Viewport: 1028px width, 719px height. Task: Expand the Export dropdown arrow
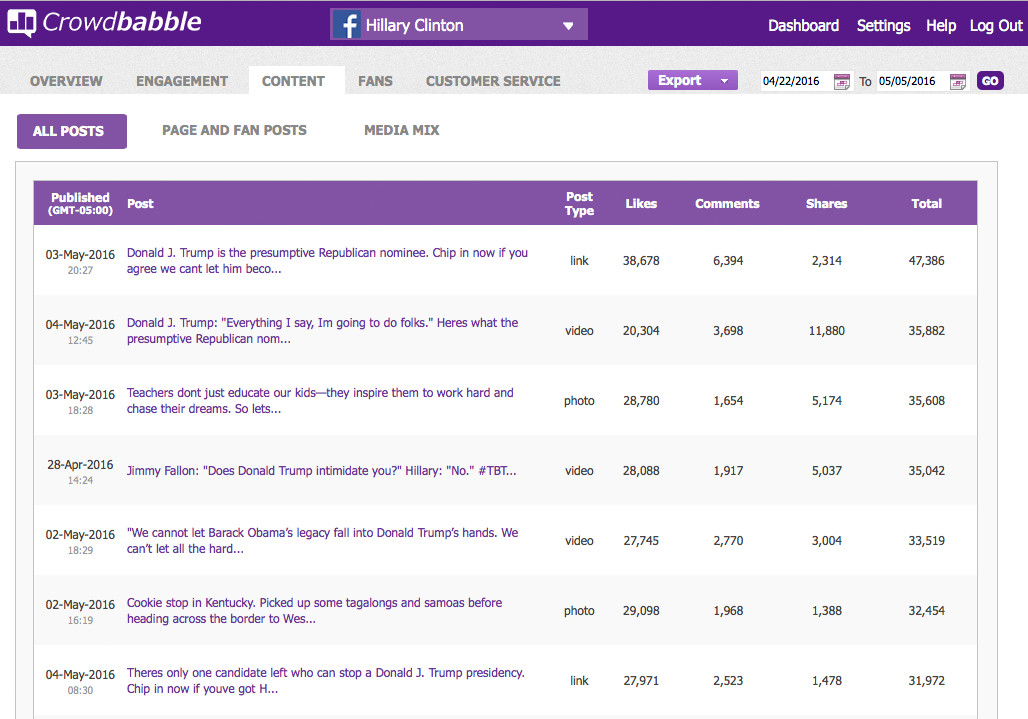pos(724,81)
